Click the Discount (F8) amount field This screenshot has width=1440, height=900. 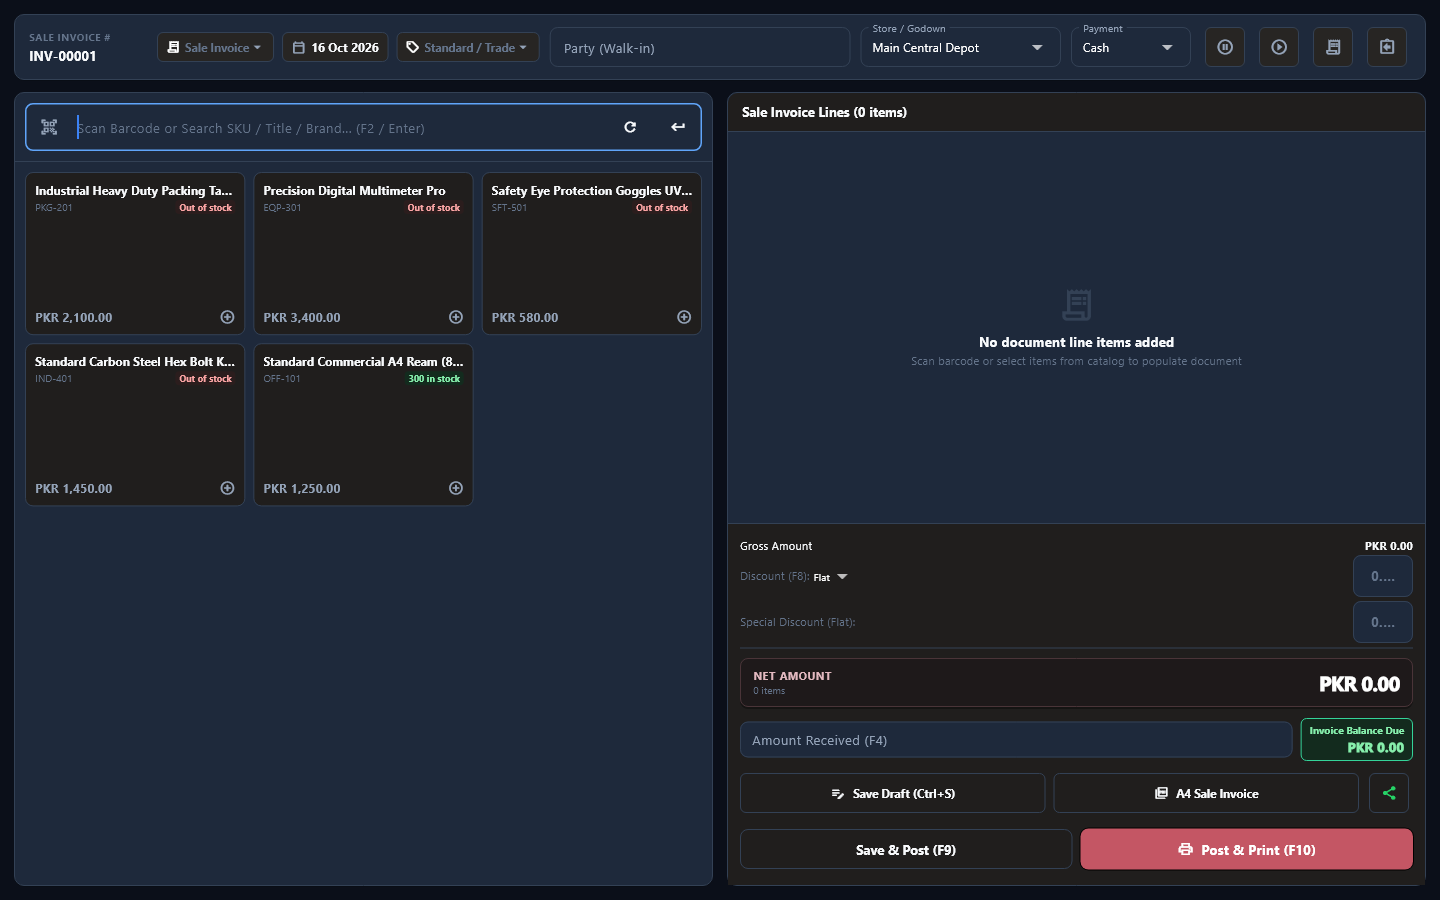[x=1383, y=576]
